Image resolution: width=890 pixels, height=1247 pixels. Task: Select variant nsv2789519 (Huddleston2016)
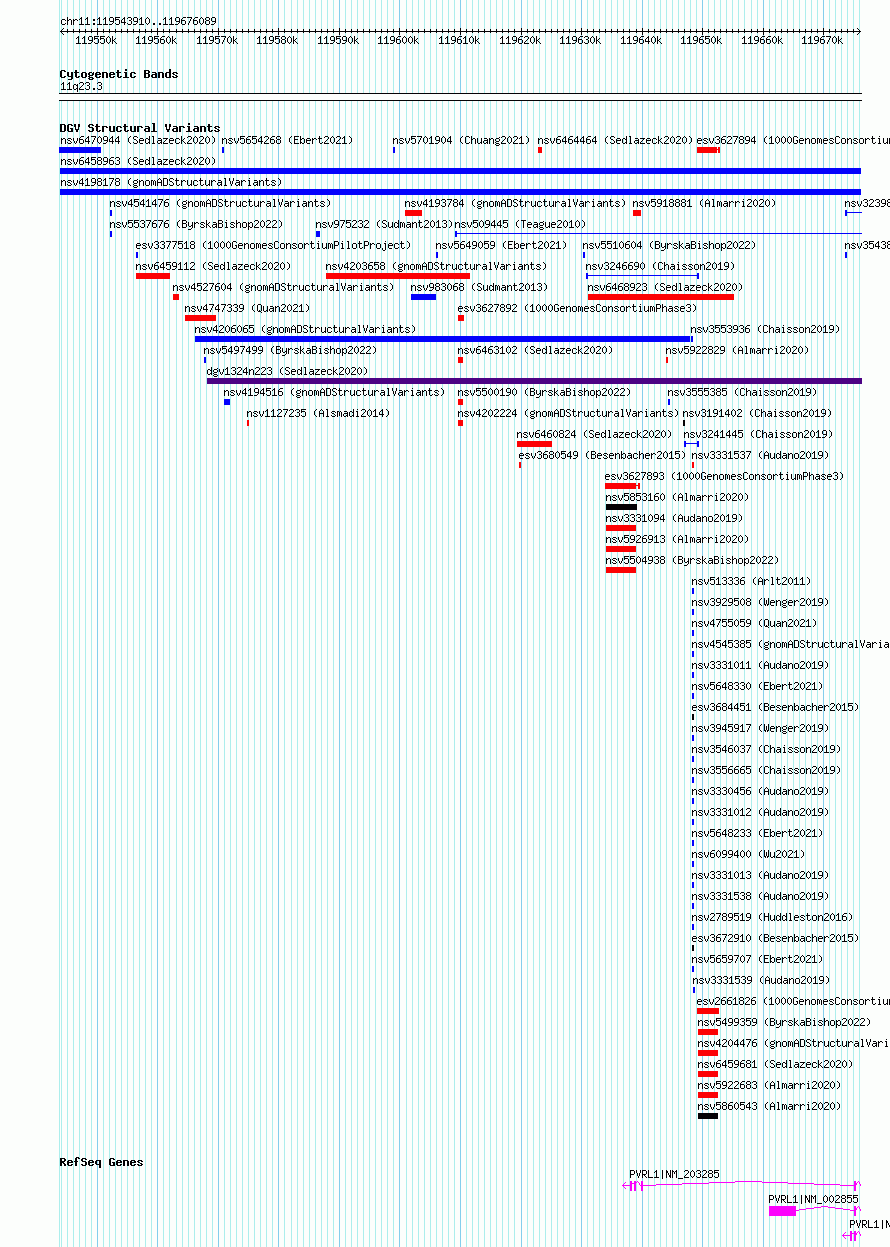pos(772,917)
